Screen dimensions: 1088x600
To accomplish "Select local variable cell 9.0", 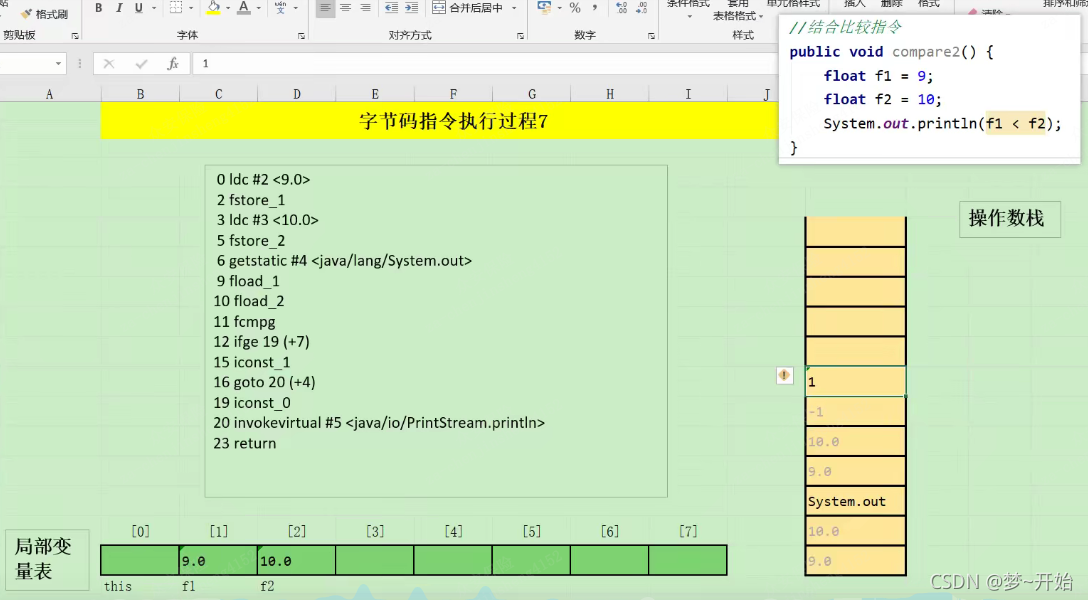I will 219,560.
